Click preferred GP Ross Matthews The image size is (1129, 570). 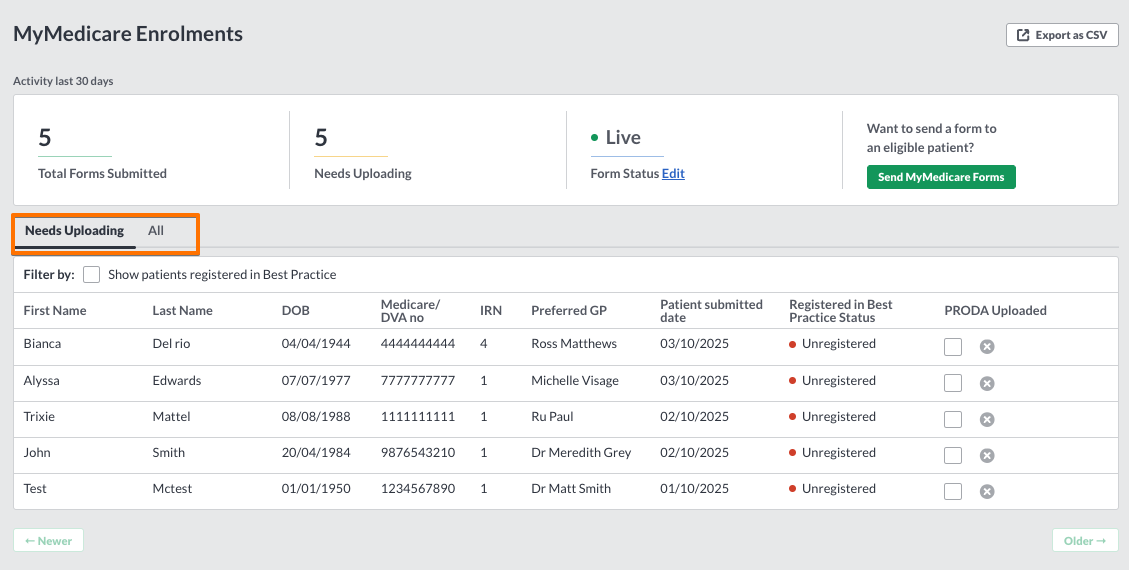click(574, 344)
